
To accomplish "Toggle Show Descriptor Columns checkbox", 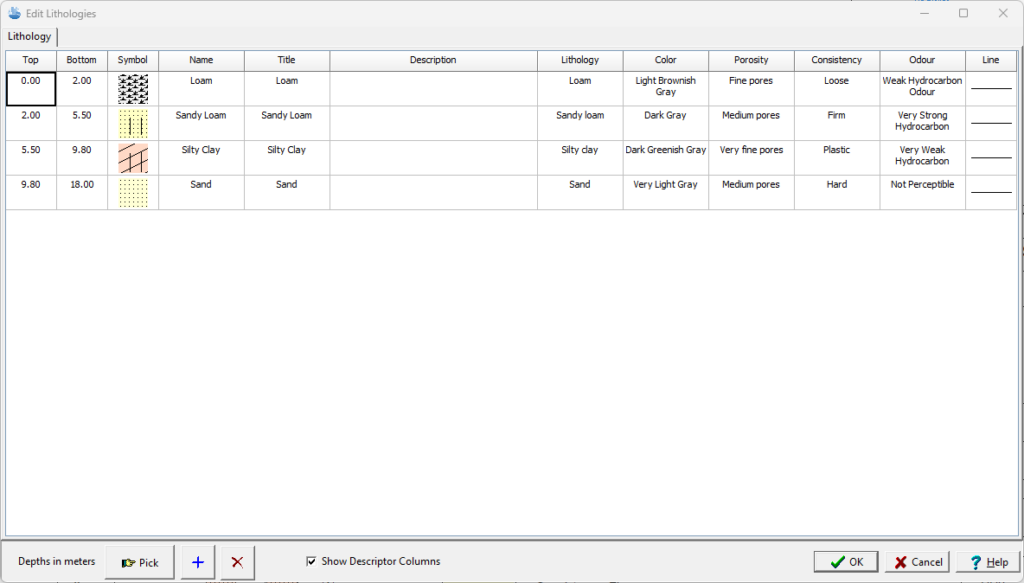I will 312,561.
